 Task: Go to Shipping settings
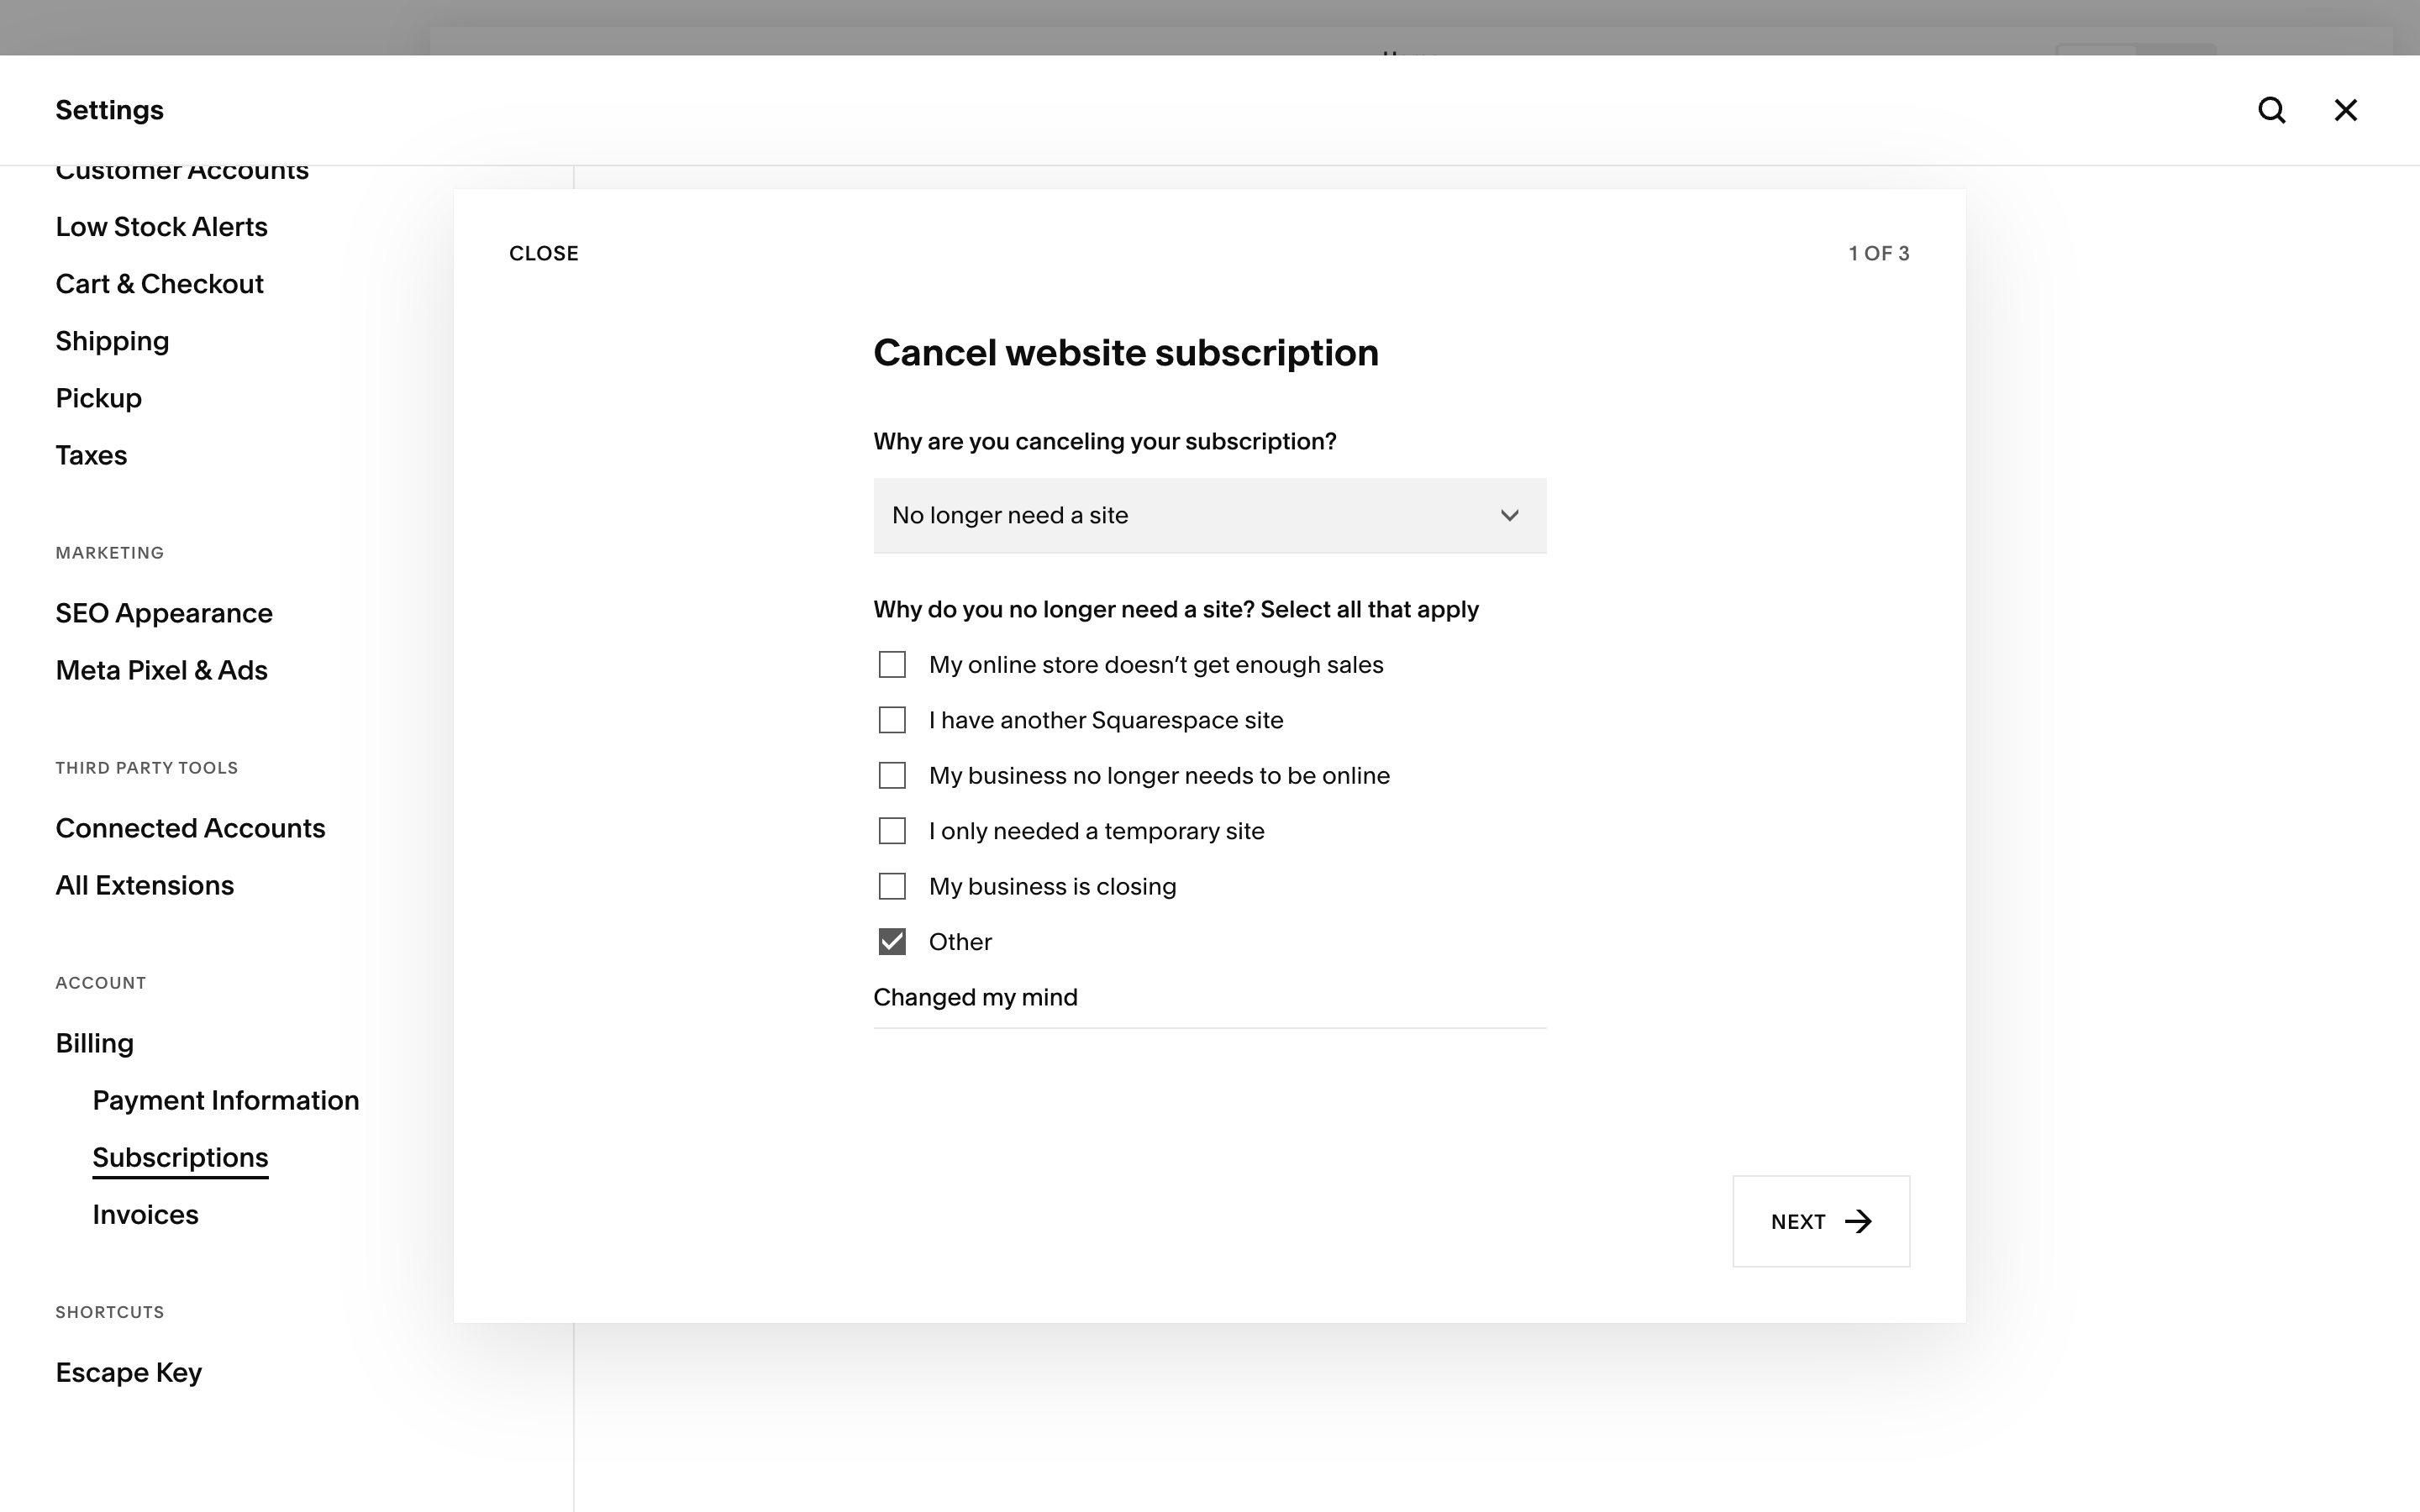[x=112, y=342]
